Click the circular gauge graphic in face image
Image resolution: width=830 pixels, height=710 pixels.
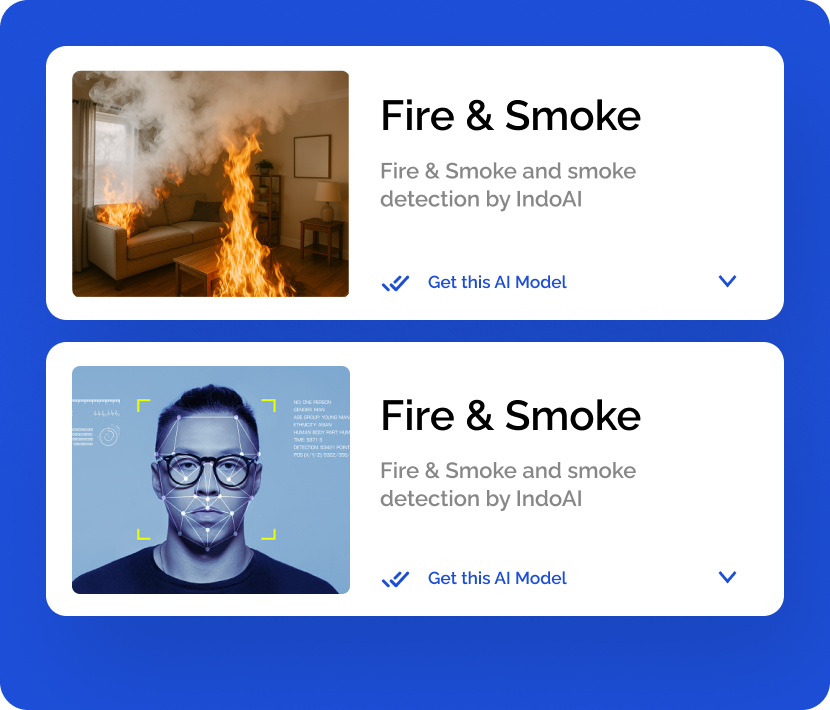pyautogui.click(x=109, y=435)
